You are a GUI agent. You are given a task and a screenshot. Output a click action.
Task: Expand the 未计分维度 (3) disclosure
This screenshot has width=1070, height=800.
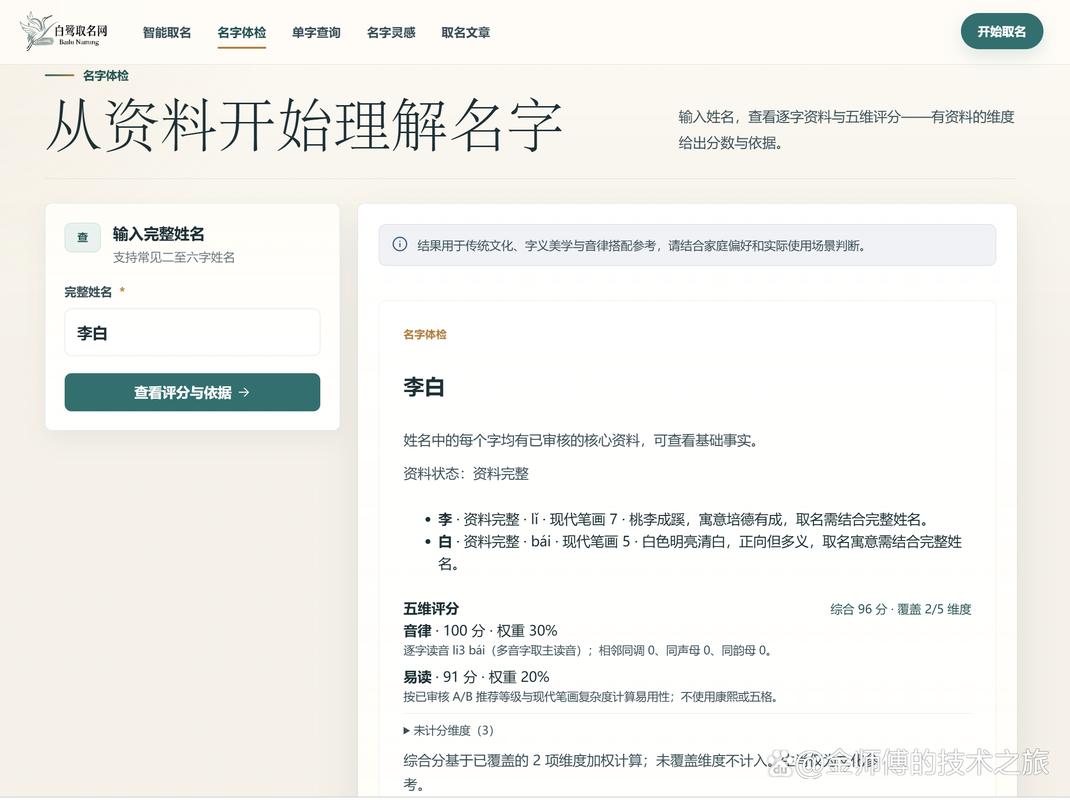[x=448, y=730]
